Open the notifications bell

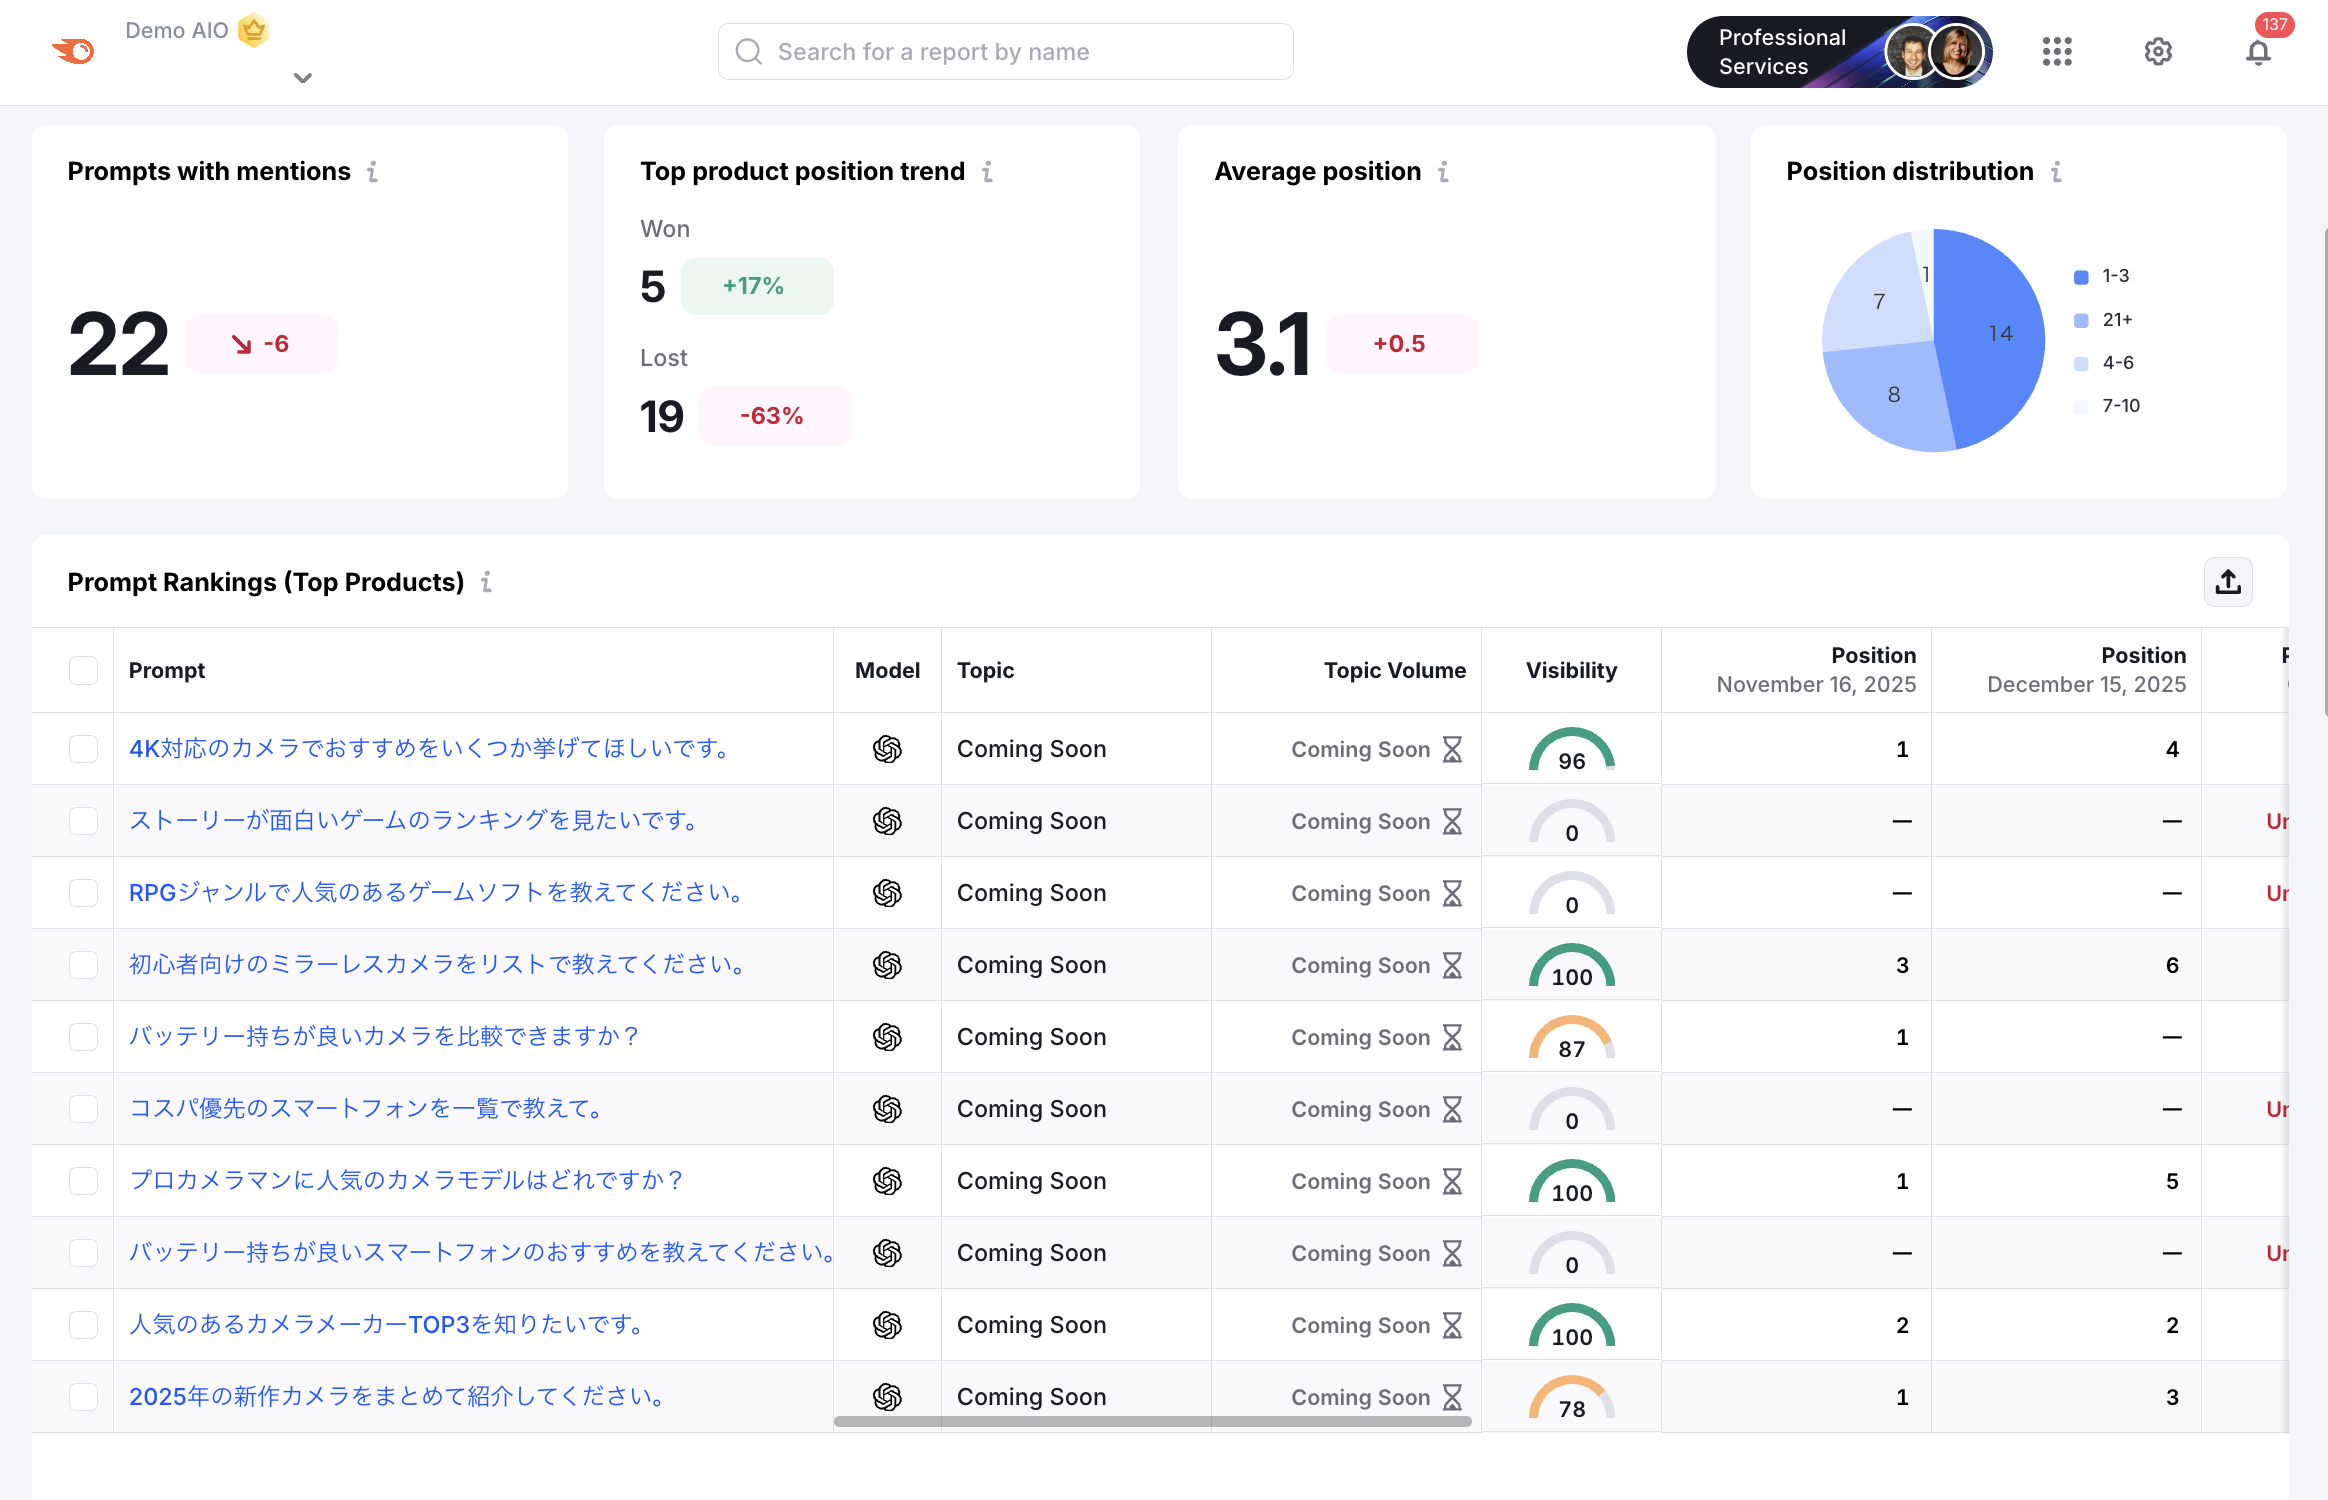coord(2258,52)
